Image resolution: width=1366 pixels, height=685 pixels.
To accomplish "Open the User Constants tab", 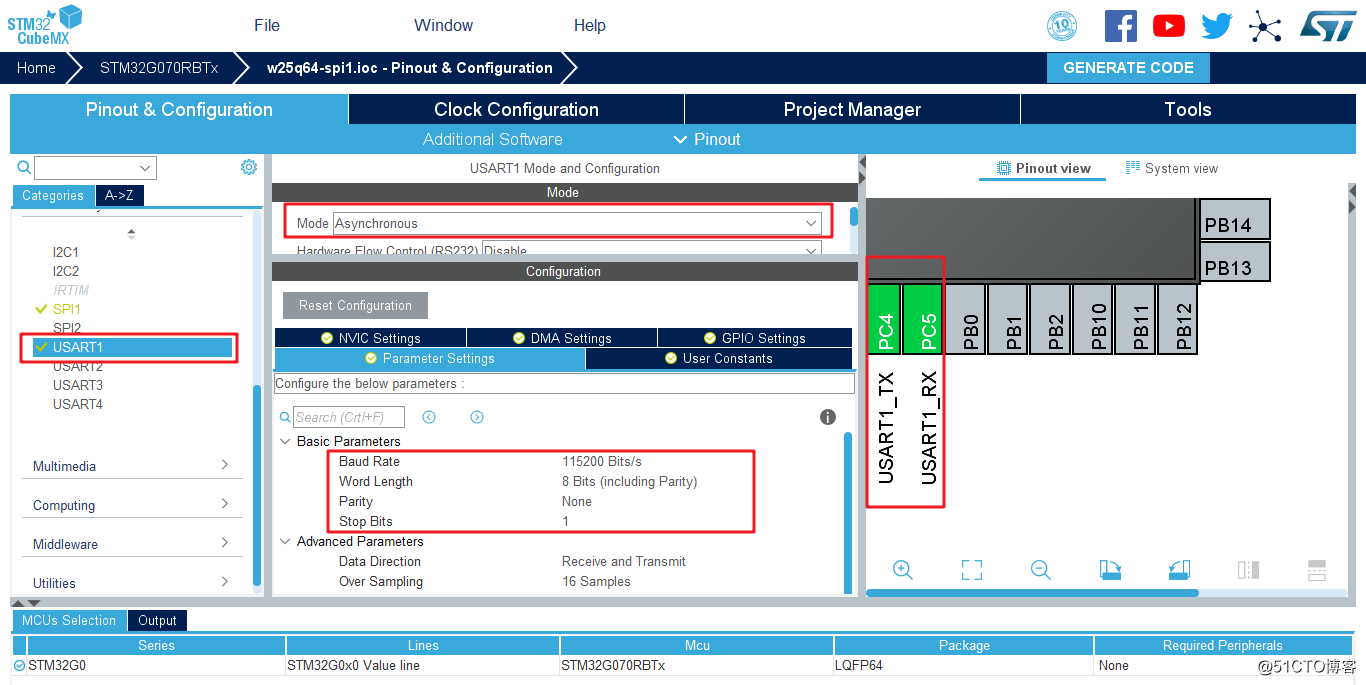I will coord(719,358).
